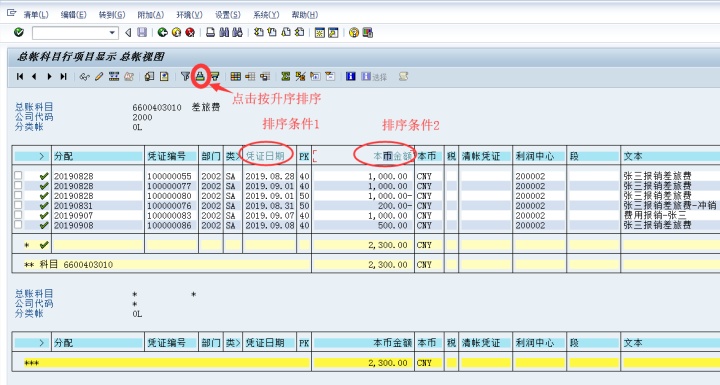Open the 转到(G) menu
720x385 pixels.
click(x=112, y=15)
